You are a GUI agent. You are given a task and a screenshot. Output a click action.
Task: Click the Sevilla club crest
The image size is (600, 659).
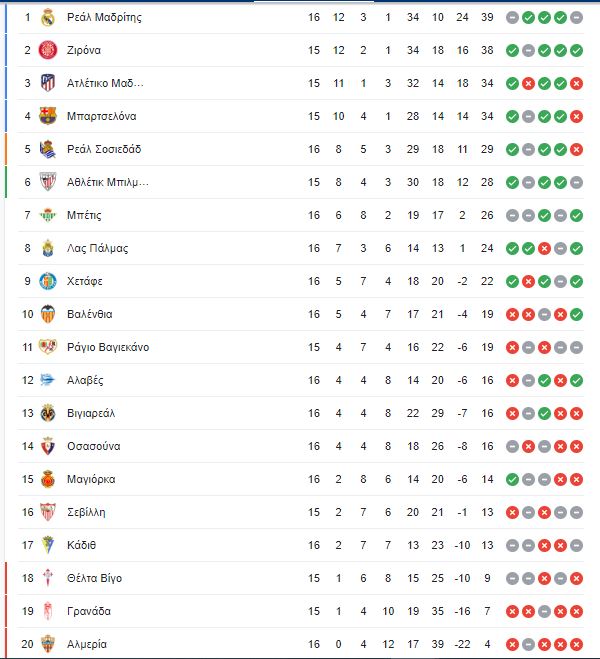click(48, 512)
